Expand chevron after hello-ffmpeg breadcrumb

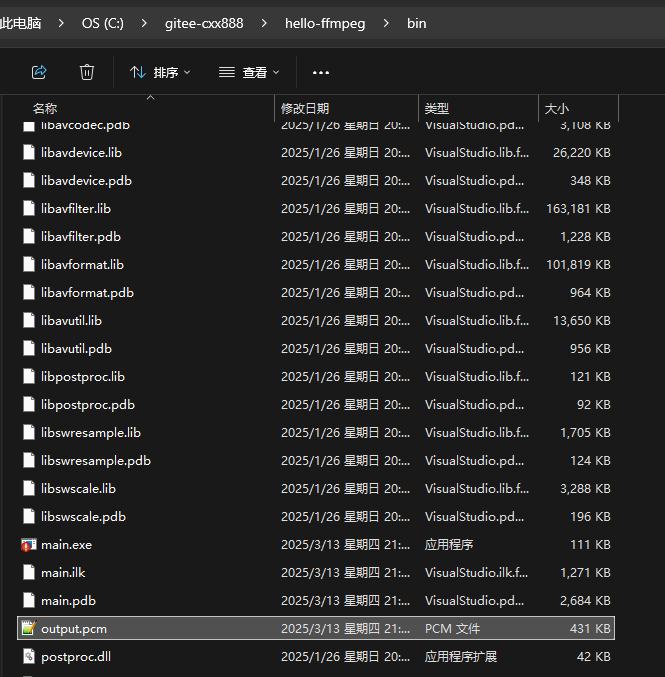click(x=386, y=23)
